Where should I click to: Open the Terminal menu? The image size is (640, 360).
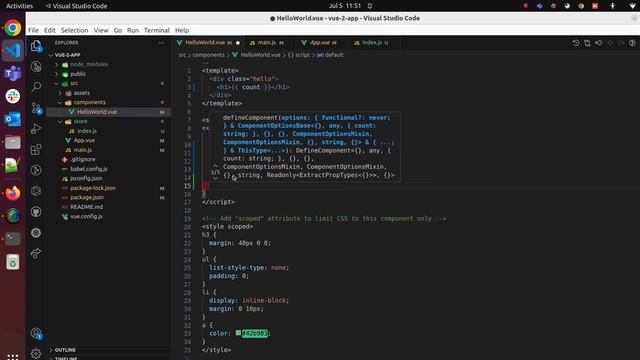tap(156, 30)
